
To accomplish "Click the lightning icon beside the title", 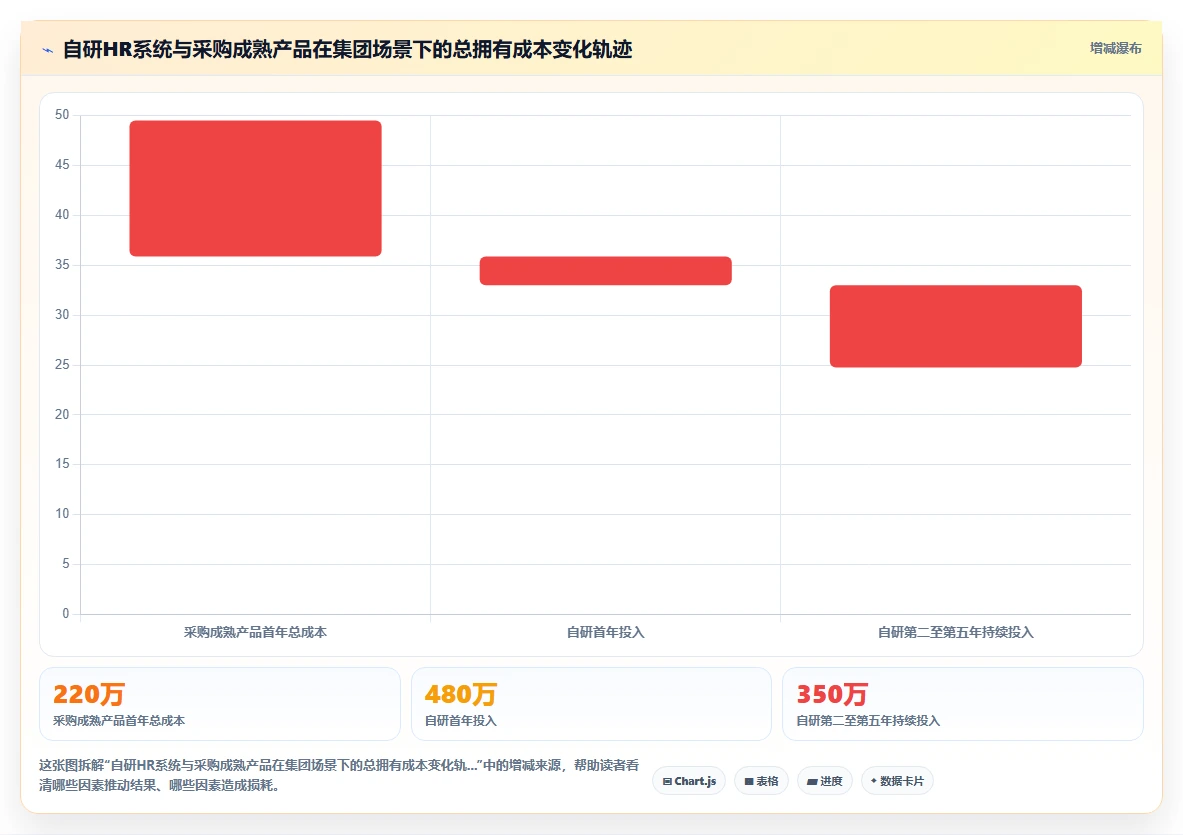I will [x=48, y=51].
